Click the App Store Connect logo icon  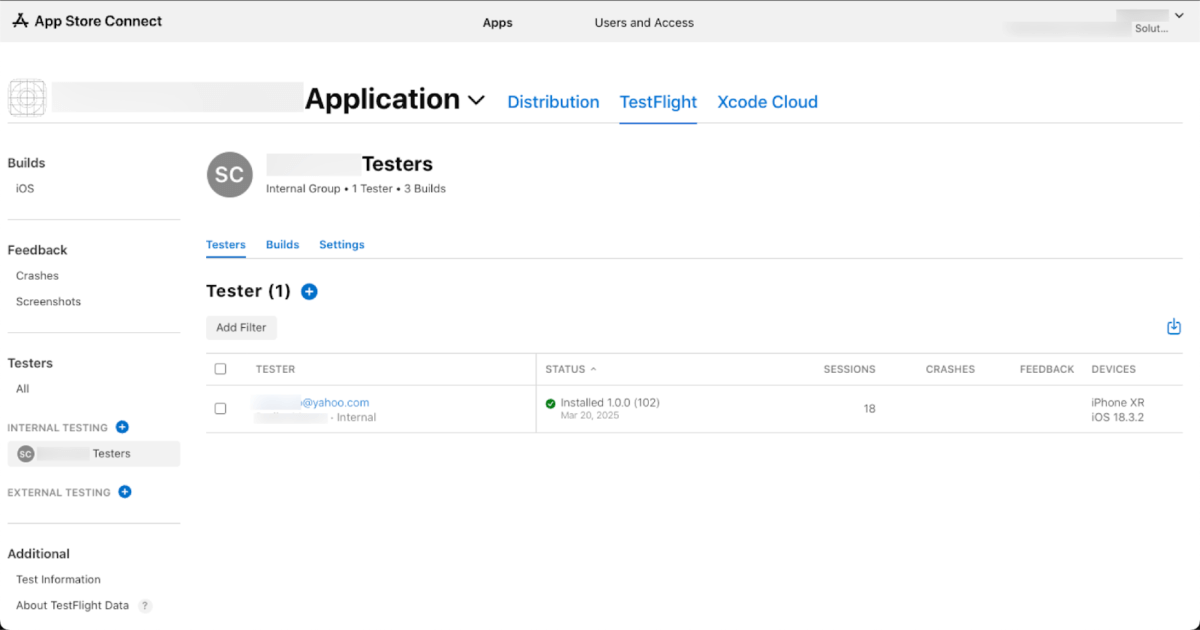tap(20, 21)
